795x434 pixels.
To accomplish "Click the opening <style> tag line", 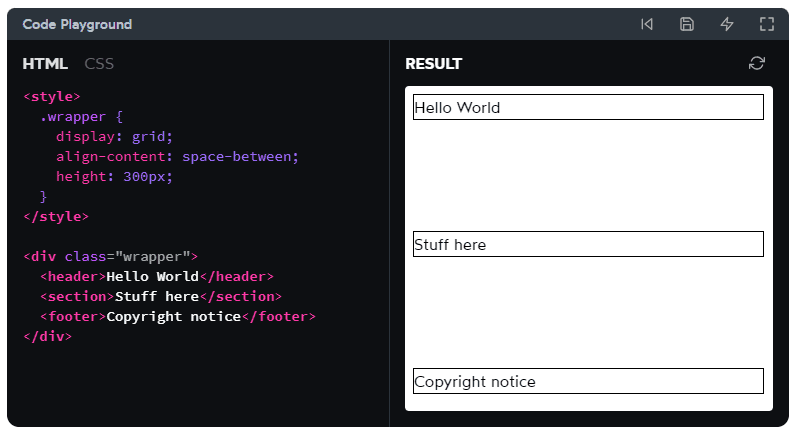I will click(x=52, y=96).
